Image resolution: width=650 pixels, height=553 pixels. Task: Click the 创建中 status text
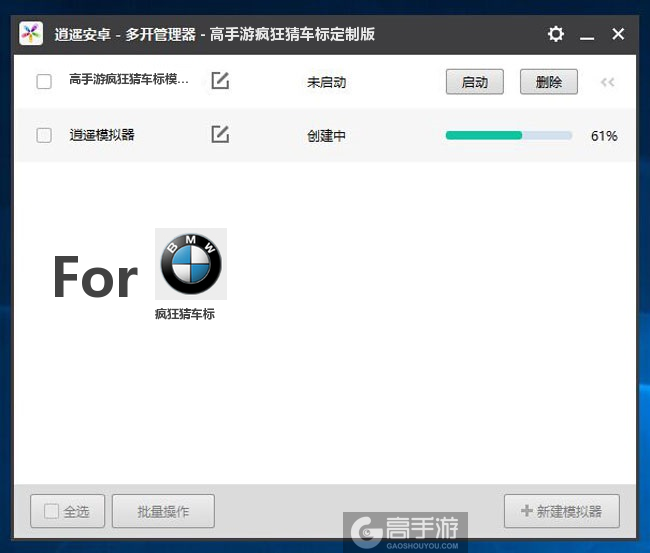pyautogui.click(x=327, y=136)
